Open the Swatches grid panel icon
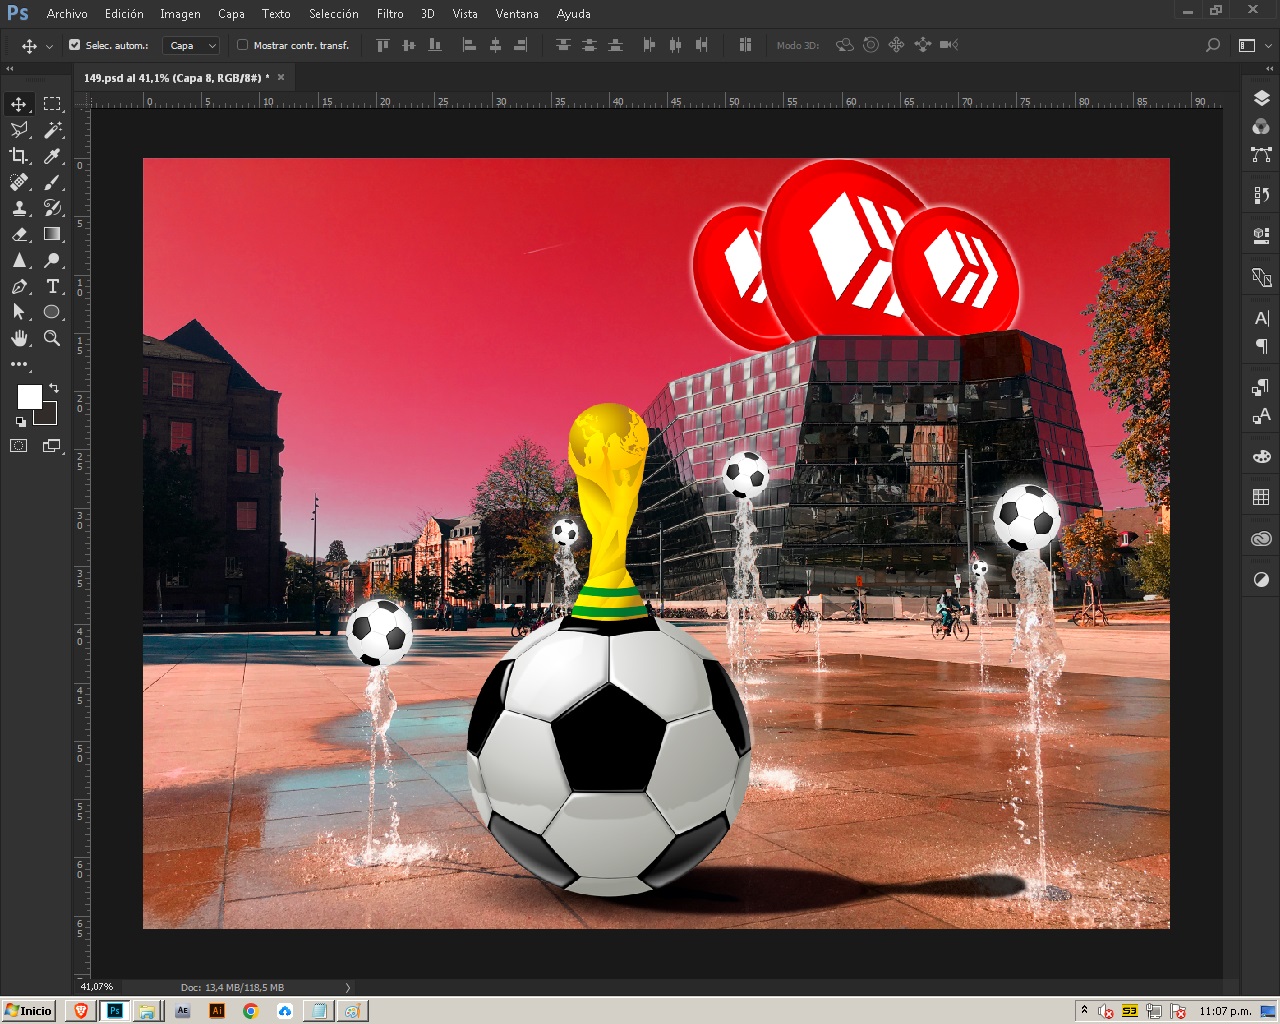Image resolution: width=1280 pixels, height=1024 pixels. [1261, 497]
